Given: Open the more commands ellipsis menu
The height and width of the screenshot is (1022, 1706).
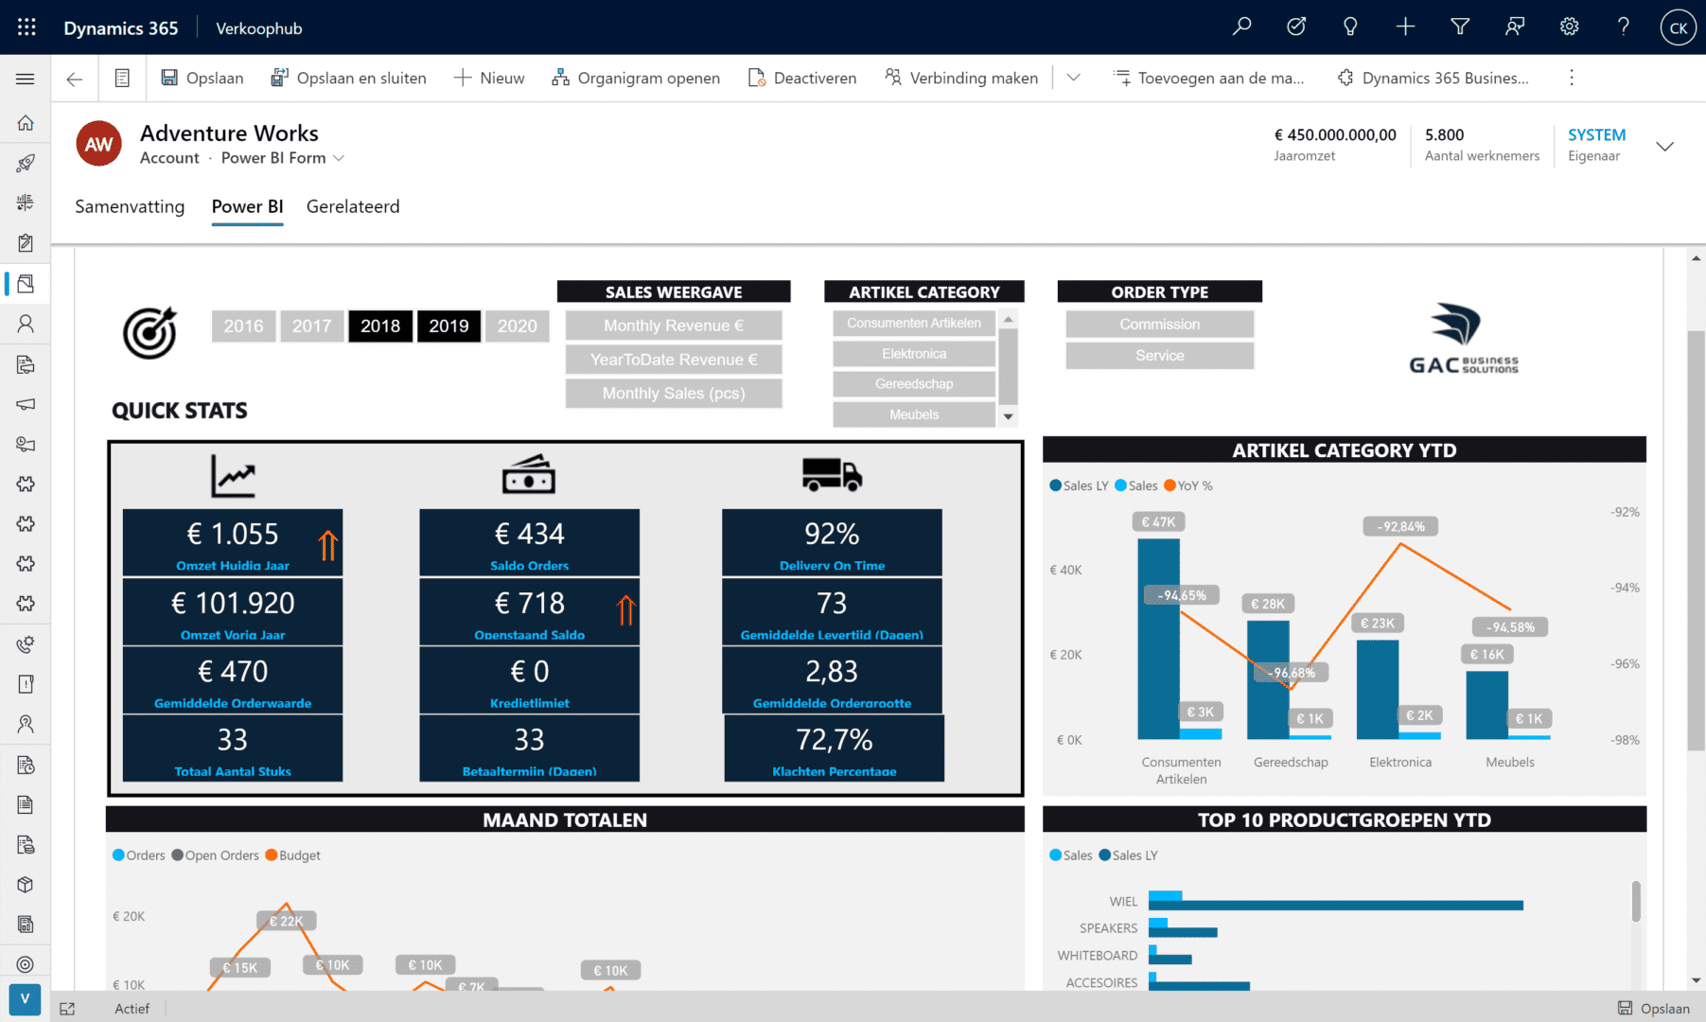Looking at the screenshot, I should pyautogui.click(x=1571, y=78).
